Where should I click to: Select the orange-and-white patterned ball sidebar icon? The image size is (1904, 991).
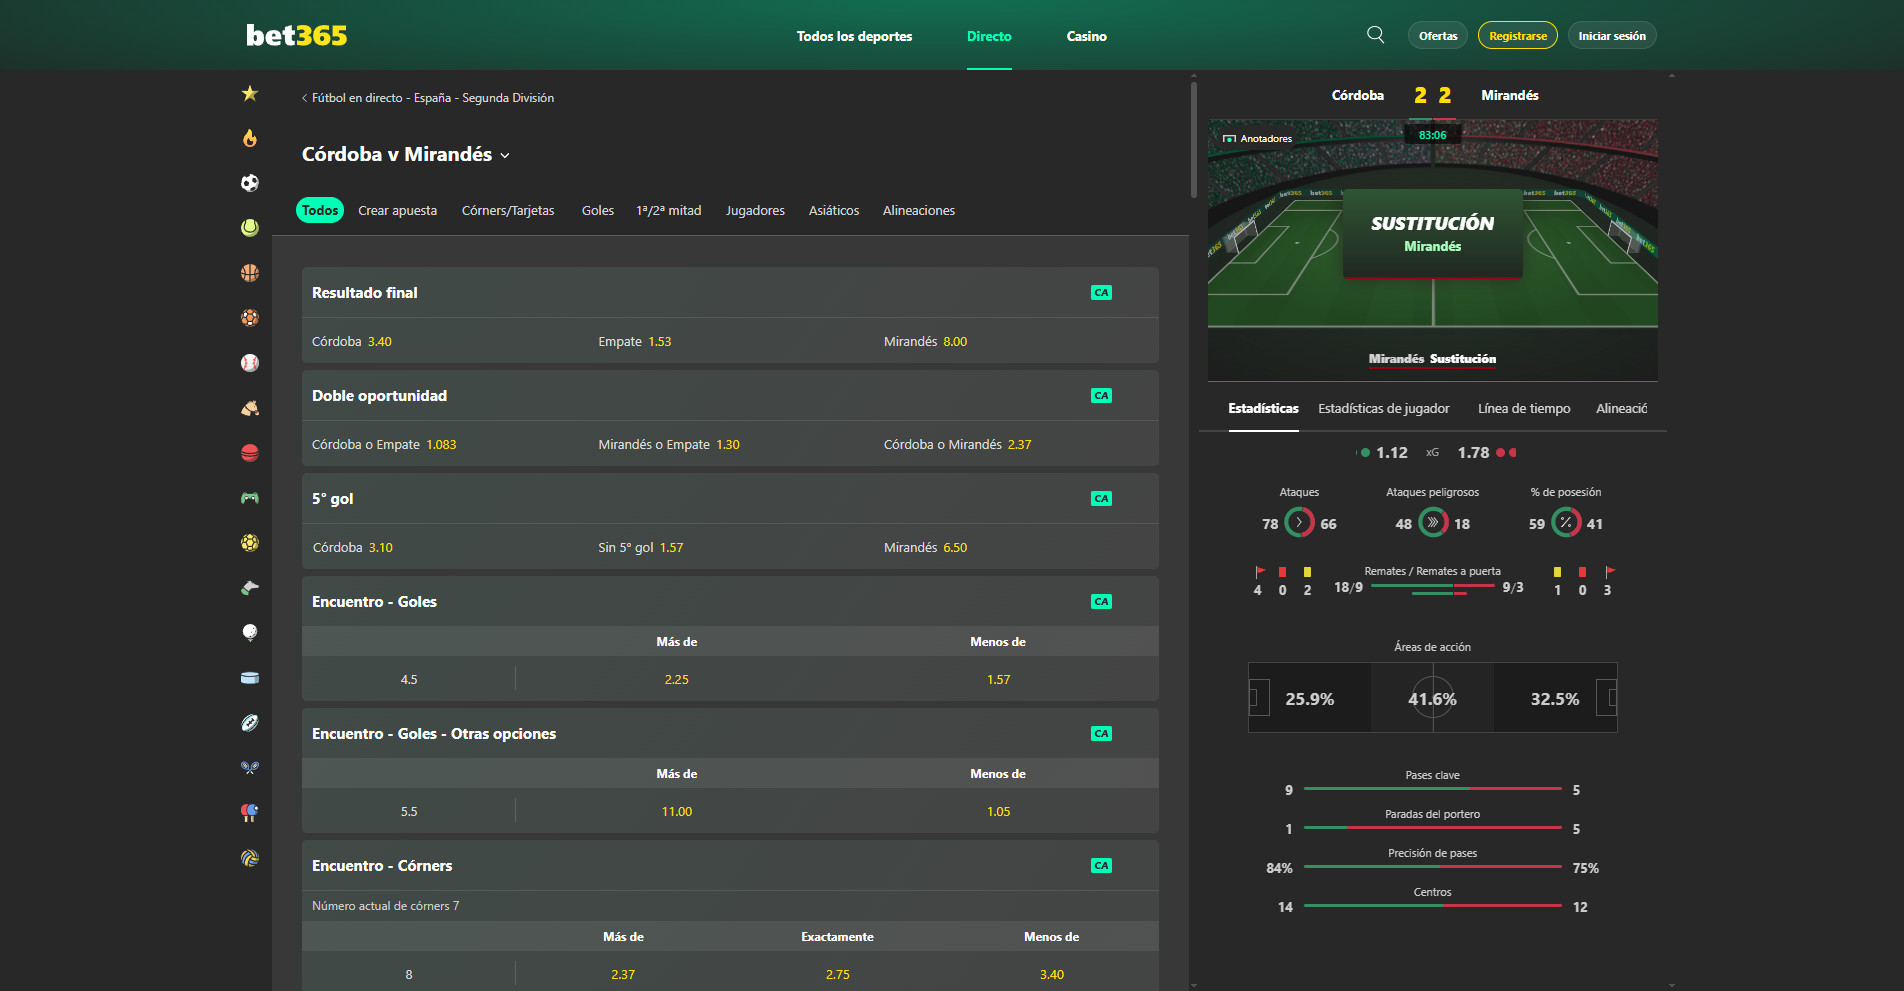tap(250, 318)
